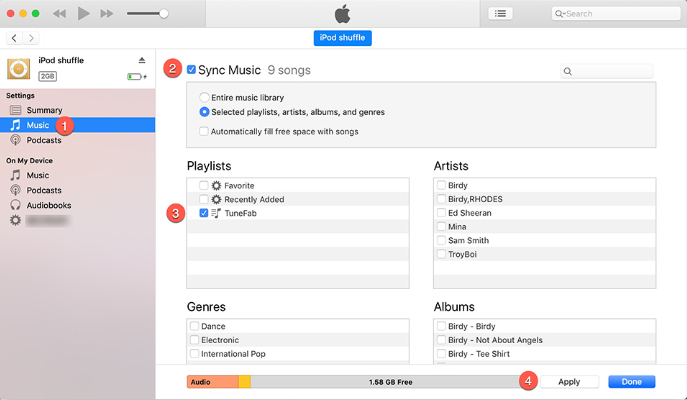Click the Summary list icon
The width and height of the screenshot is (687, 400).
coord(15,110)
